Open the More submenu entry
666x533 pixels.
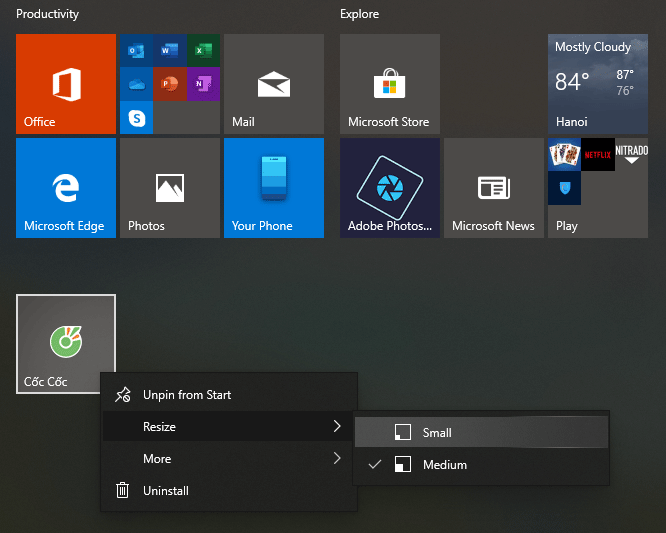229,458
